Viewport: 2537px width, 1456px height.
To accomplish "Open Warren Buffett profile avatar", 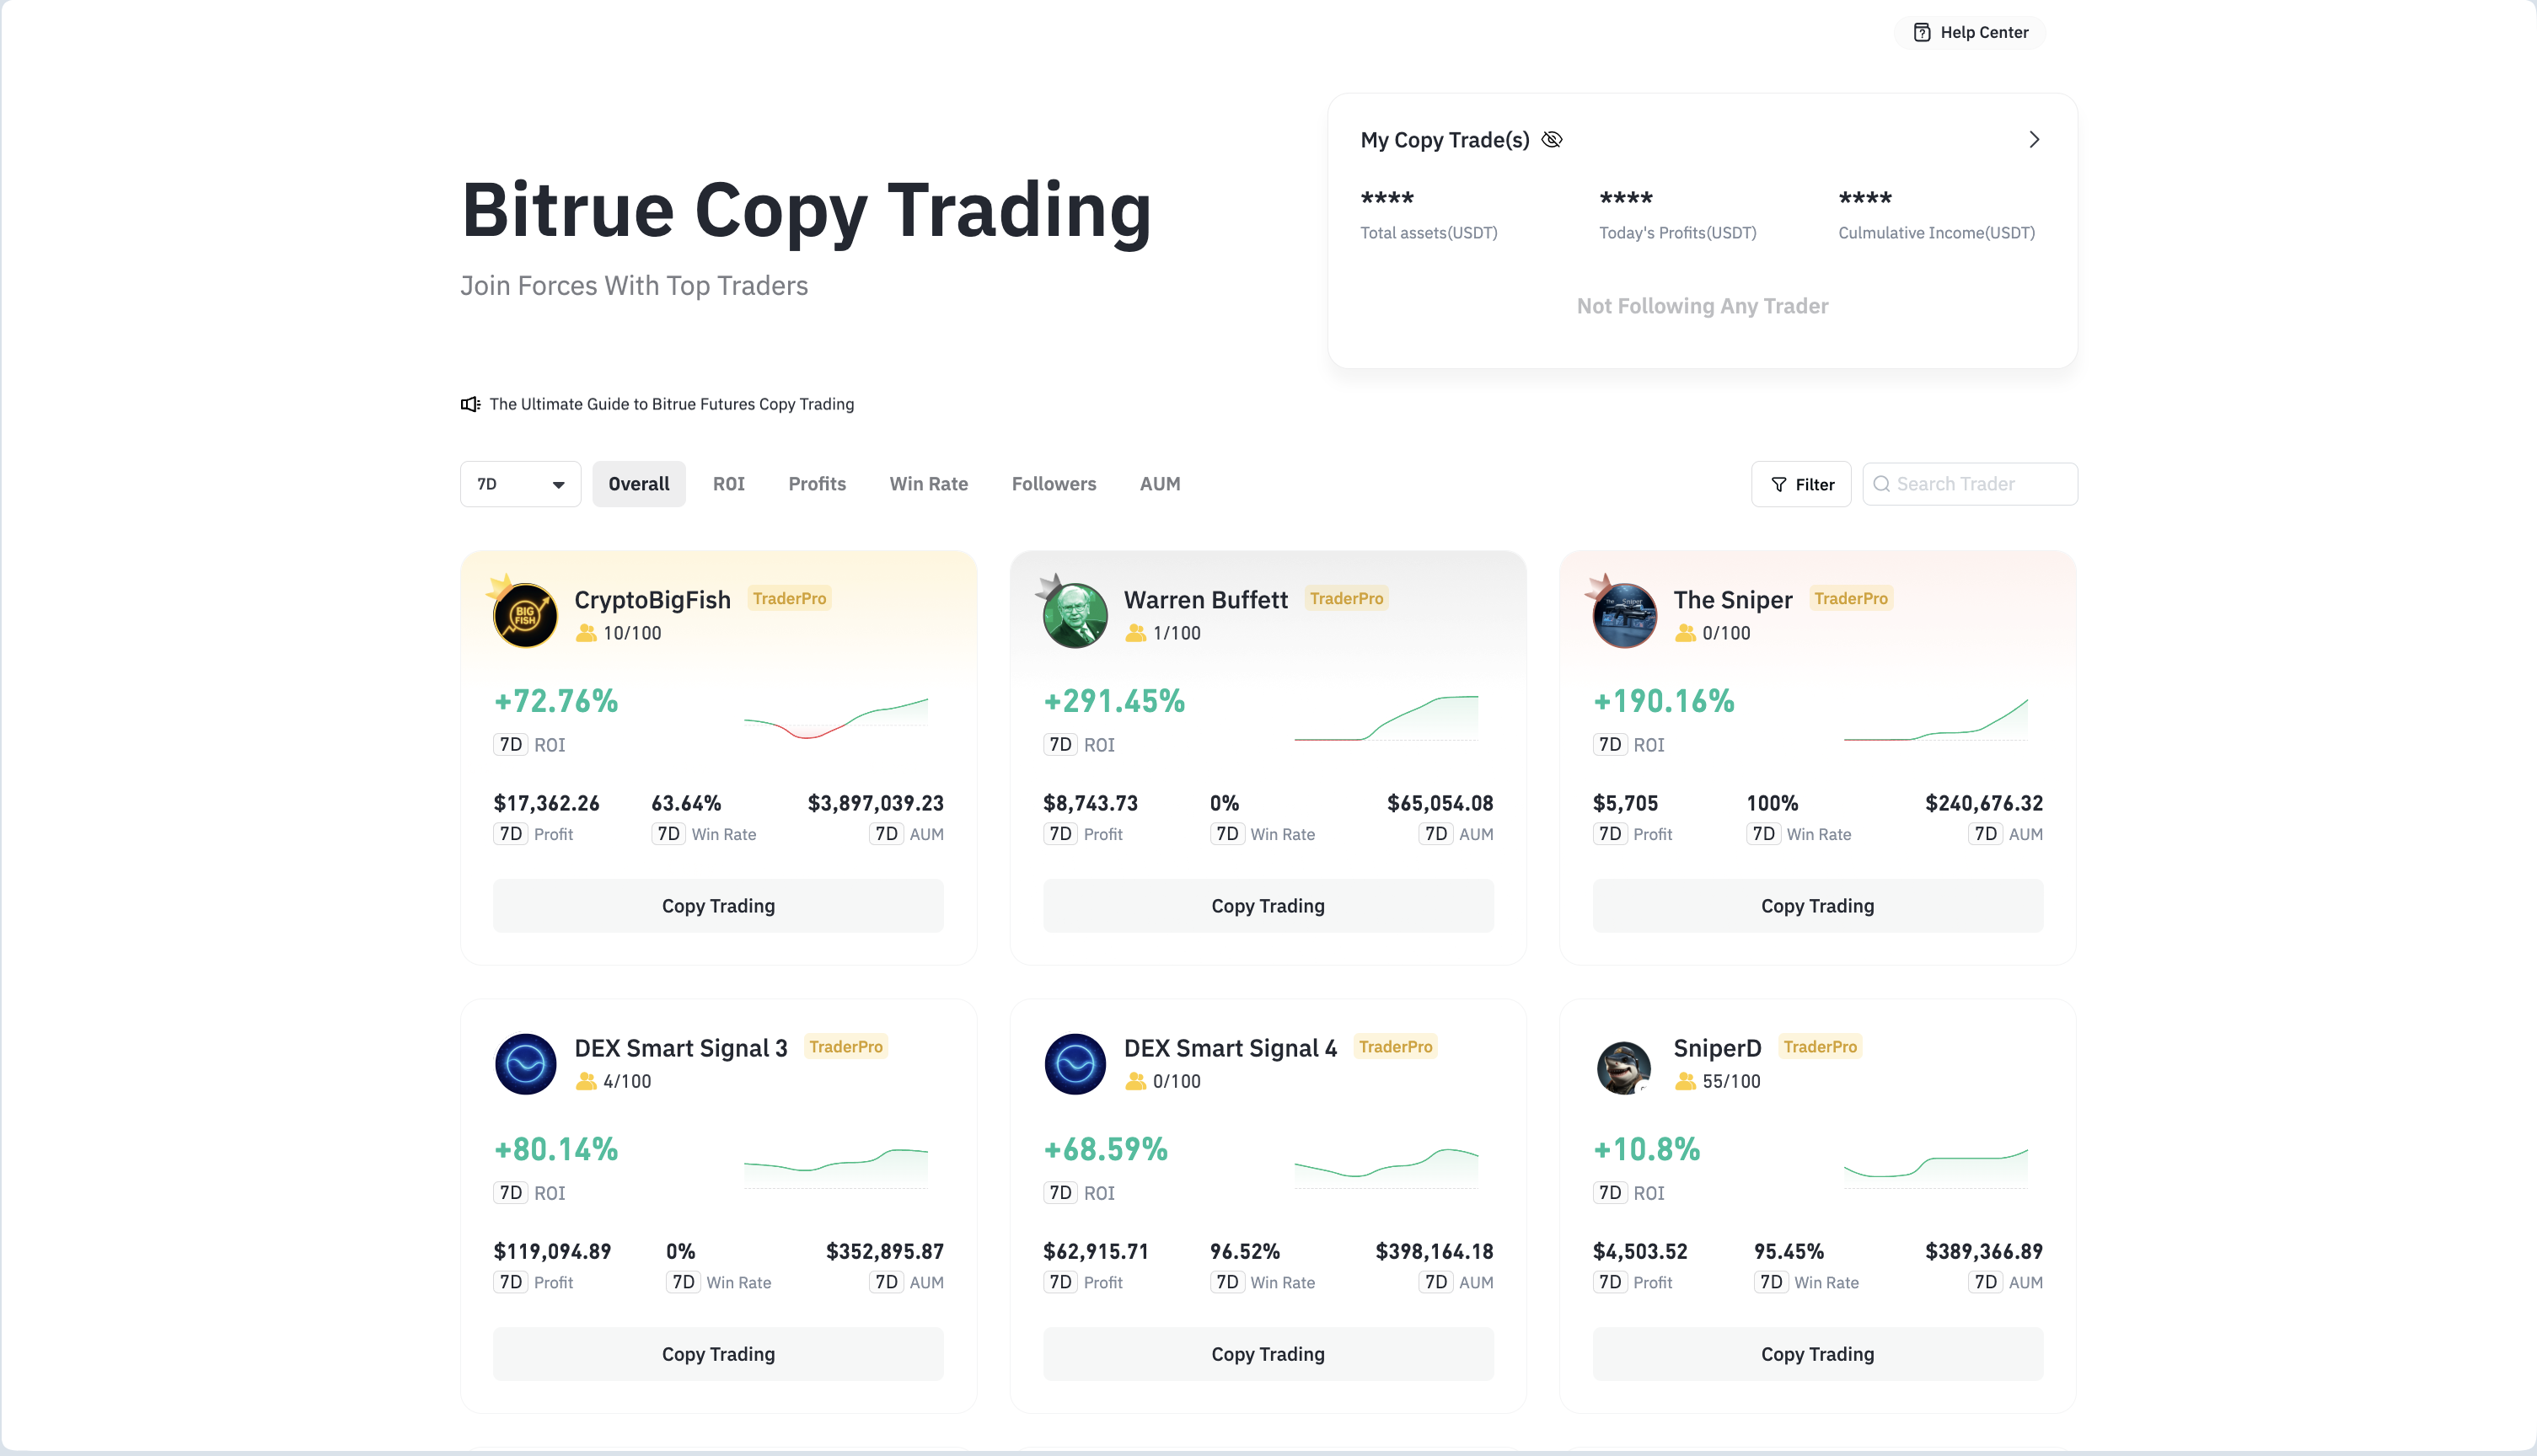I will coord(1074,615).
